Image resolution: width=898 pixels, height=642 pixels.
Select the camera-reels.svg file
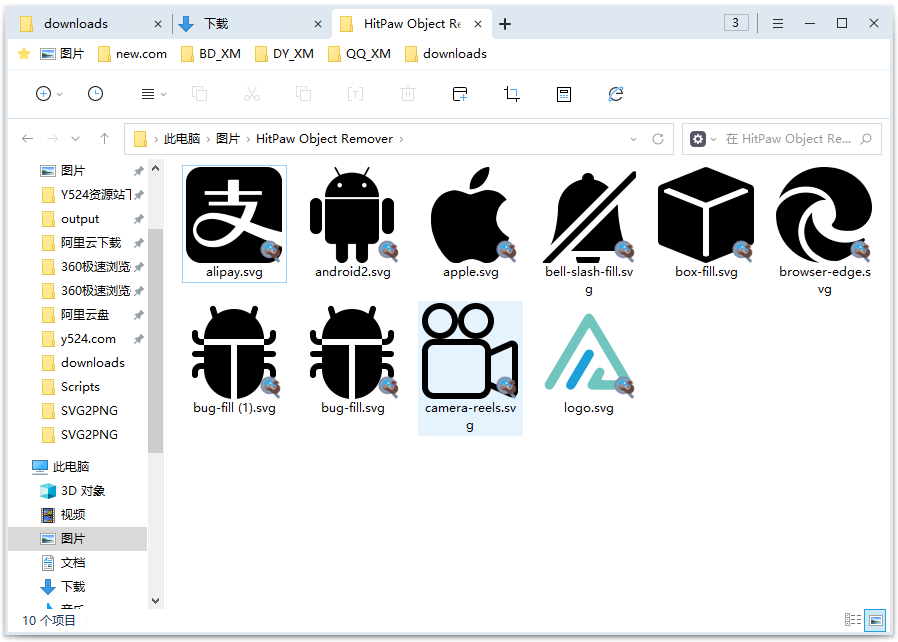point(470,368)
